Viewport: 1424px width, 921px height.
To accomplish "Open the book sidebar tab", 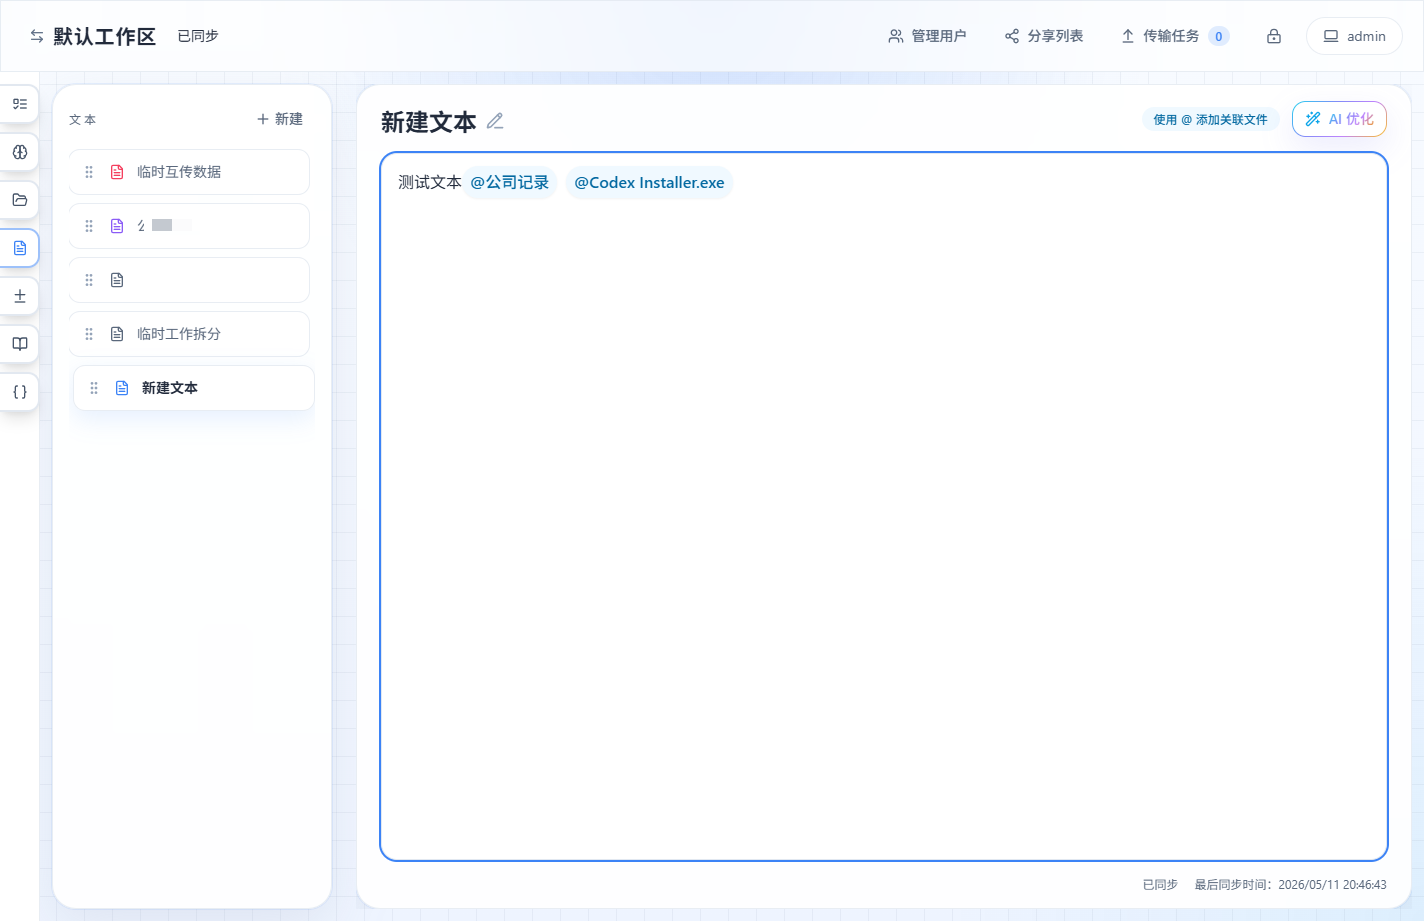I will coord(19,344).
